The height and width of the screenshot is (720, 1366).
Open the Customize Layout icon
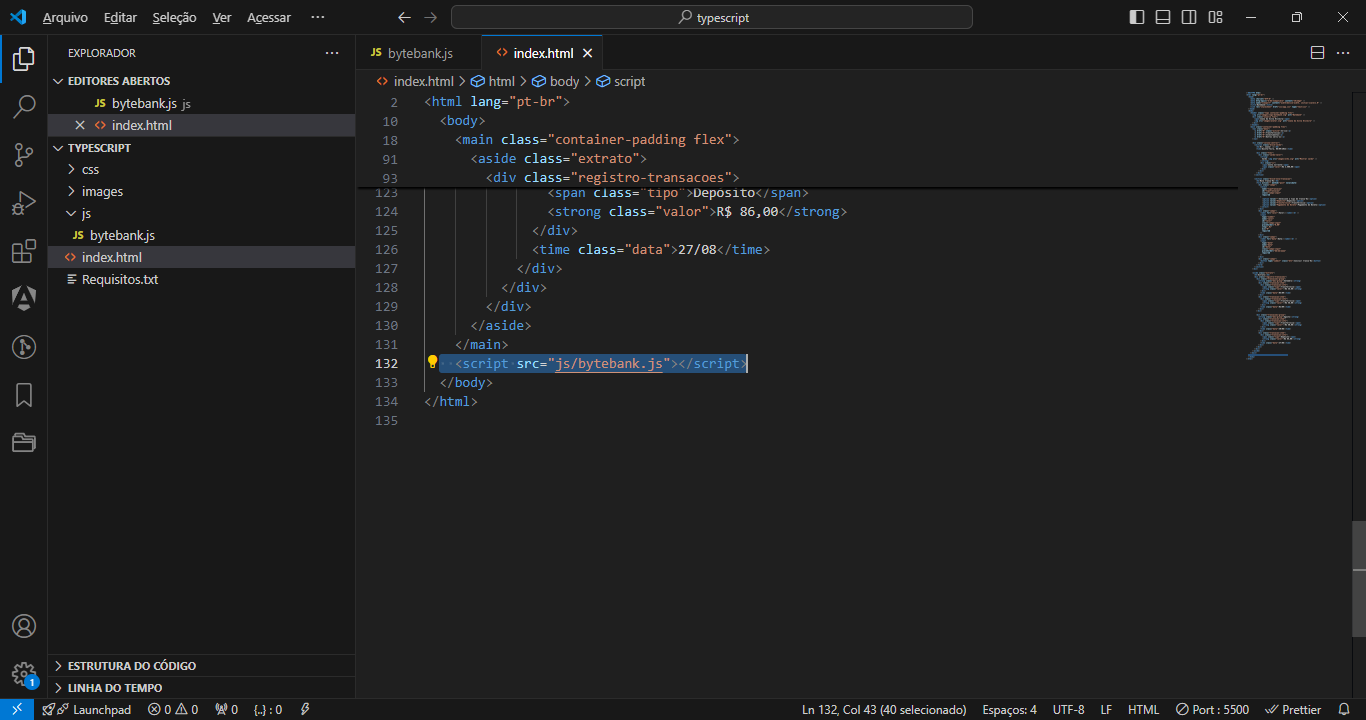[x=1215, y=17]
